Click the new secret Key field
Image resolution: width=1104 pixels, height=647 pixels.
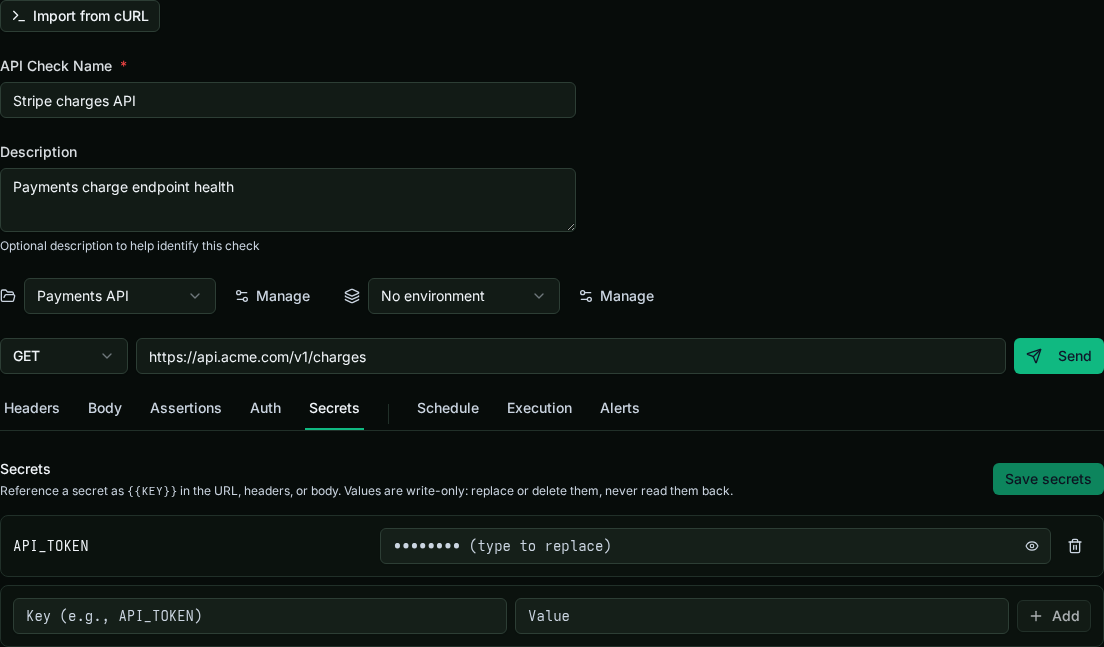pyautogui.click(x=260, y=616)
